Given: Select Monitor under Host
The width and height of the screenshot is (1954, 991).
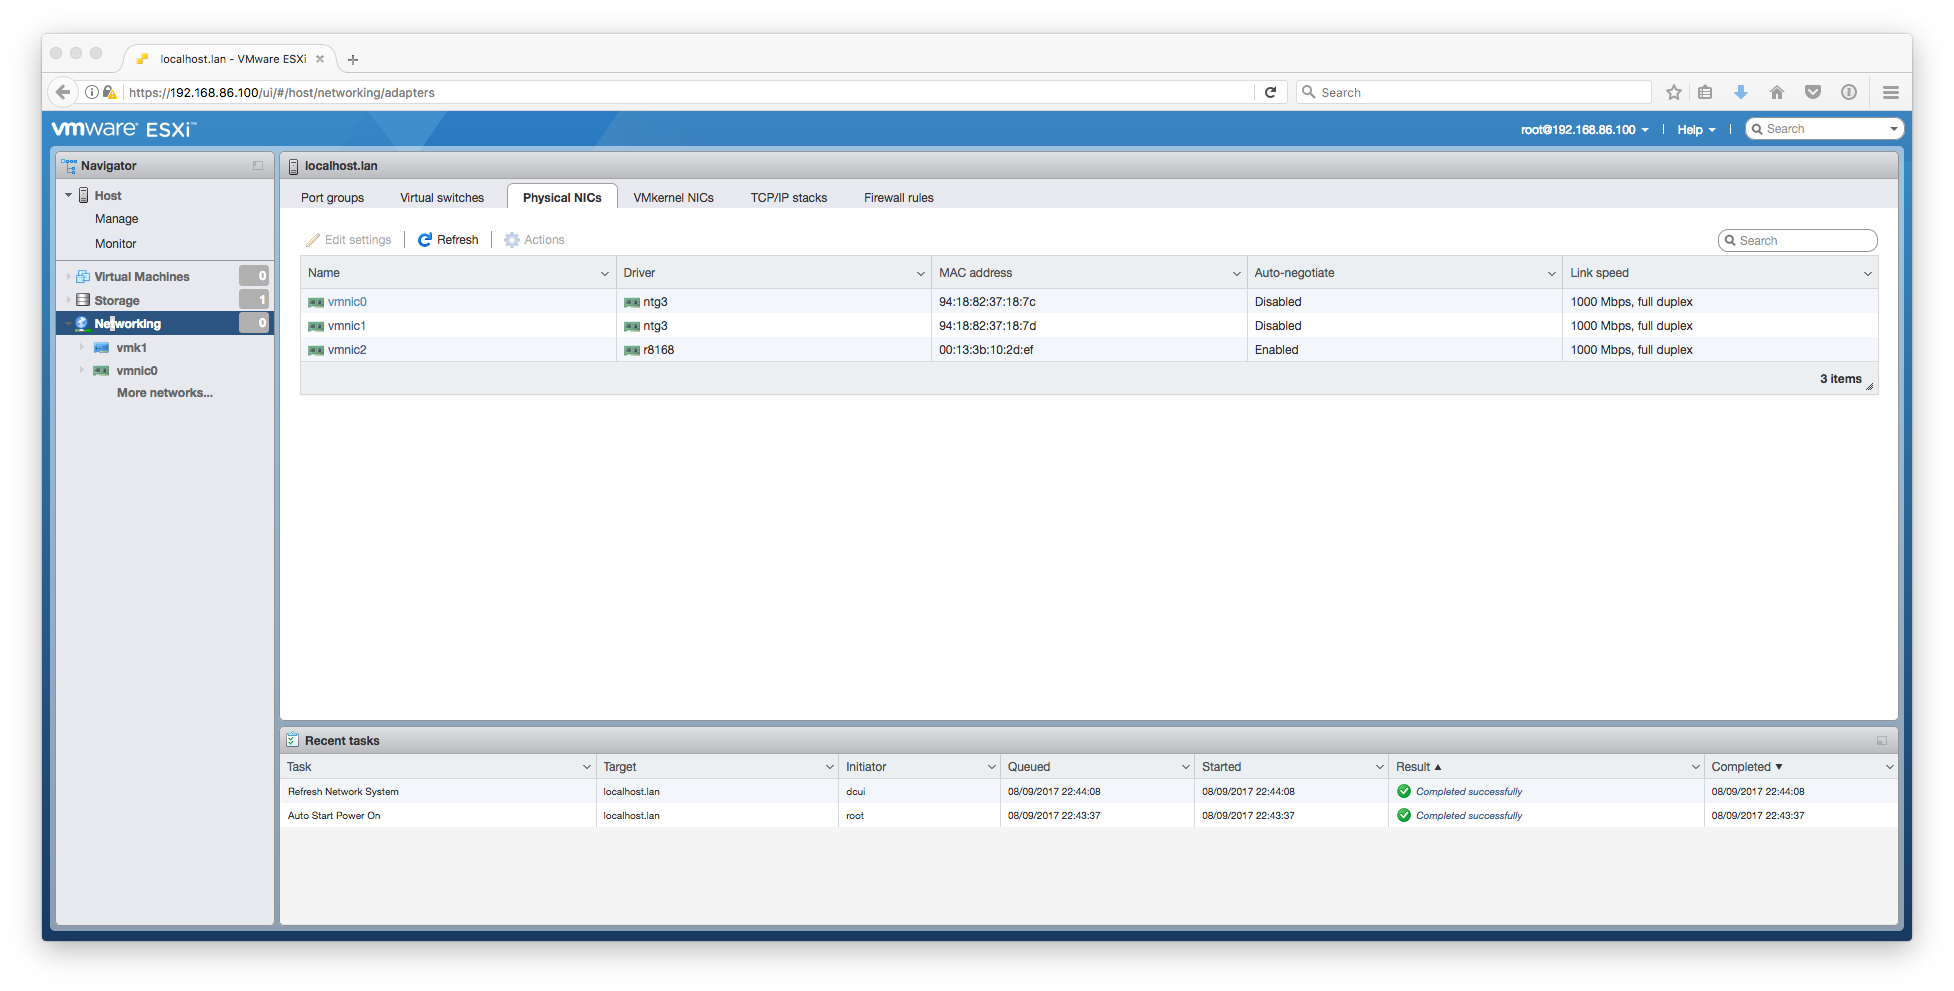Looking at the screenshot, I should point(116,244).
